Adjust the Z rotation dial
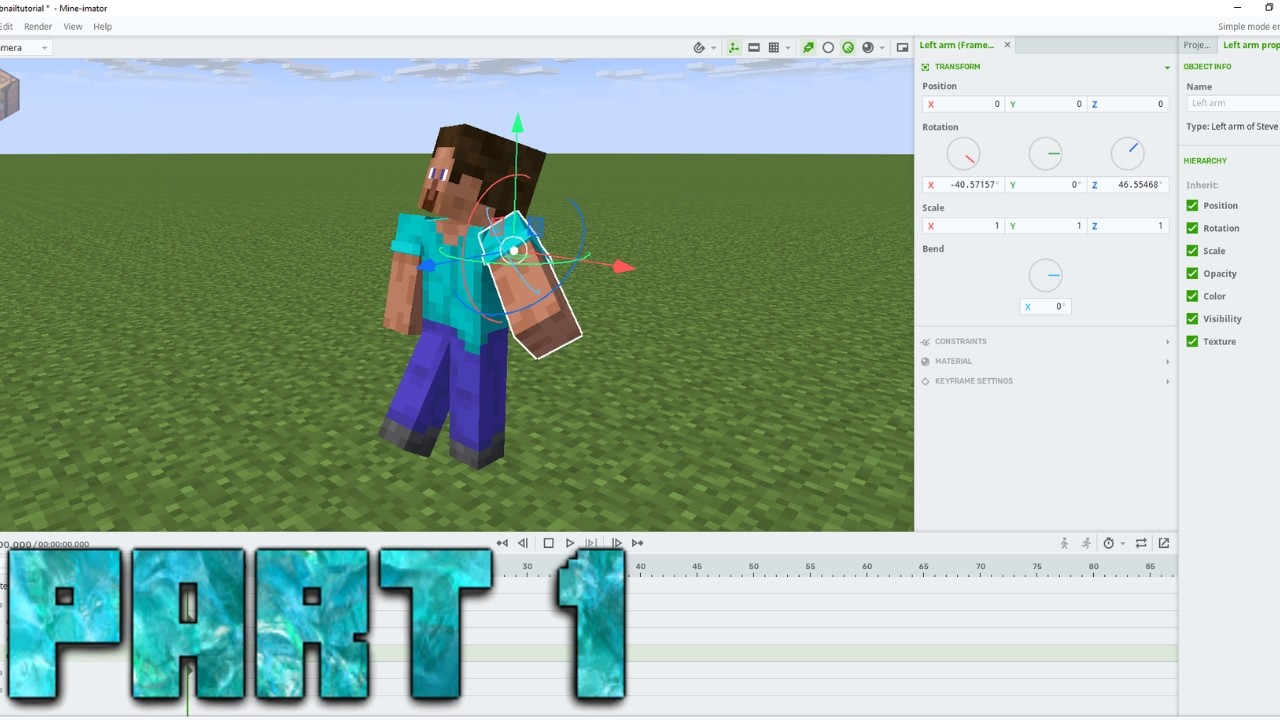The image size is (1280, 720). (x=1128, y=154)
